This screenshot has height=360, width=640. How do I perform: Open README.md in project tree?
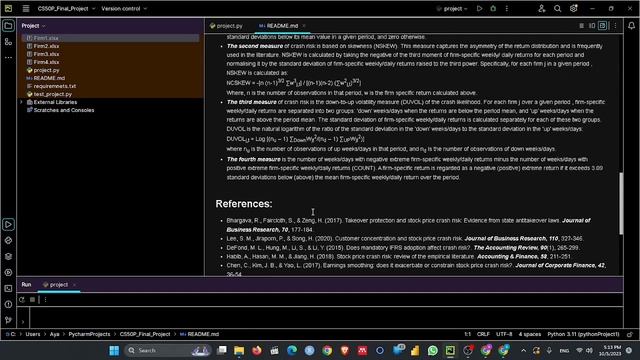[x=49, y=78]
